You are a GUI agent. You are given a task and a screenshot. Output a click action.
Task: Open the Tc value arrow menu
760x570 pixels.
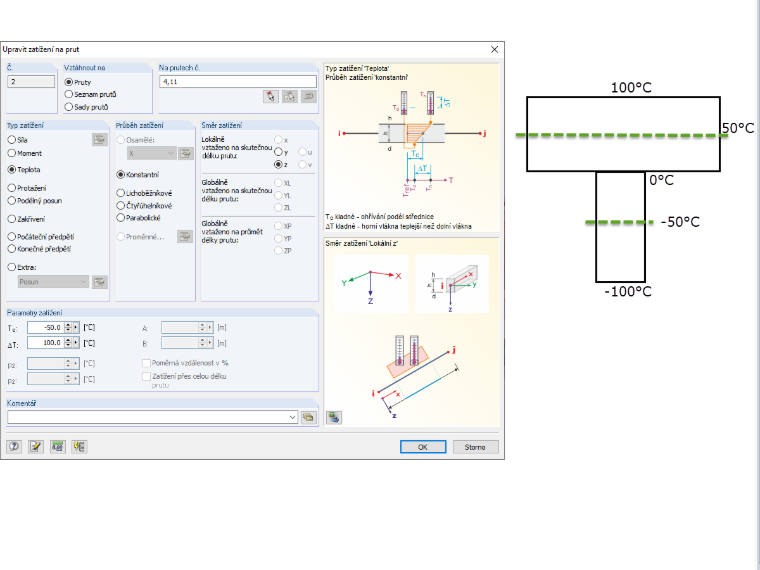pos(76,328)
